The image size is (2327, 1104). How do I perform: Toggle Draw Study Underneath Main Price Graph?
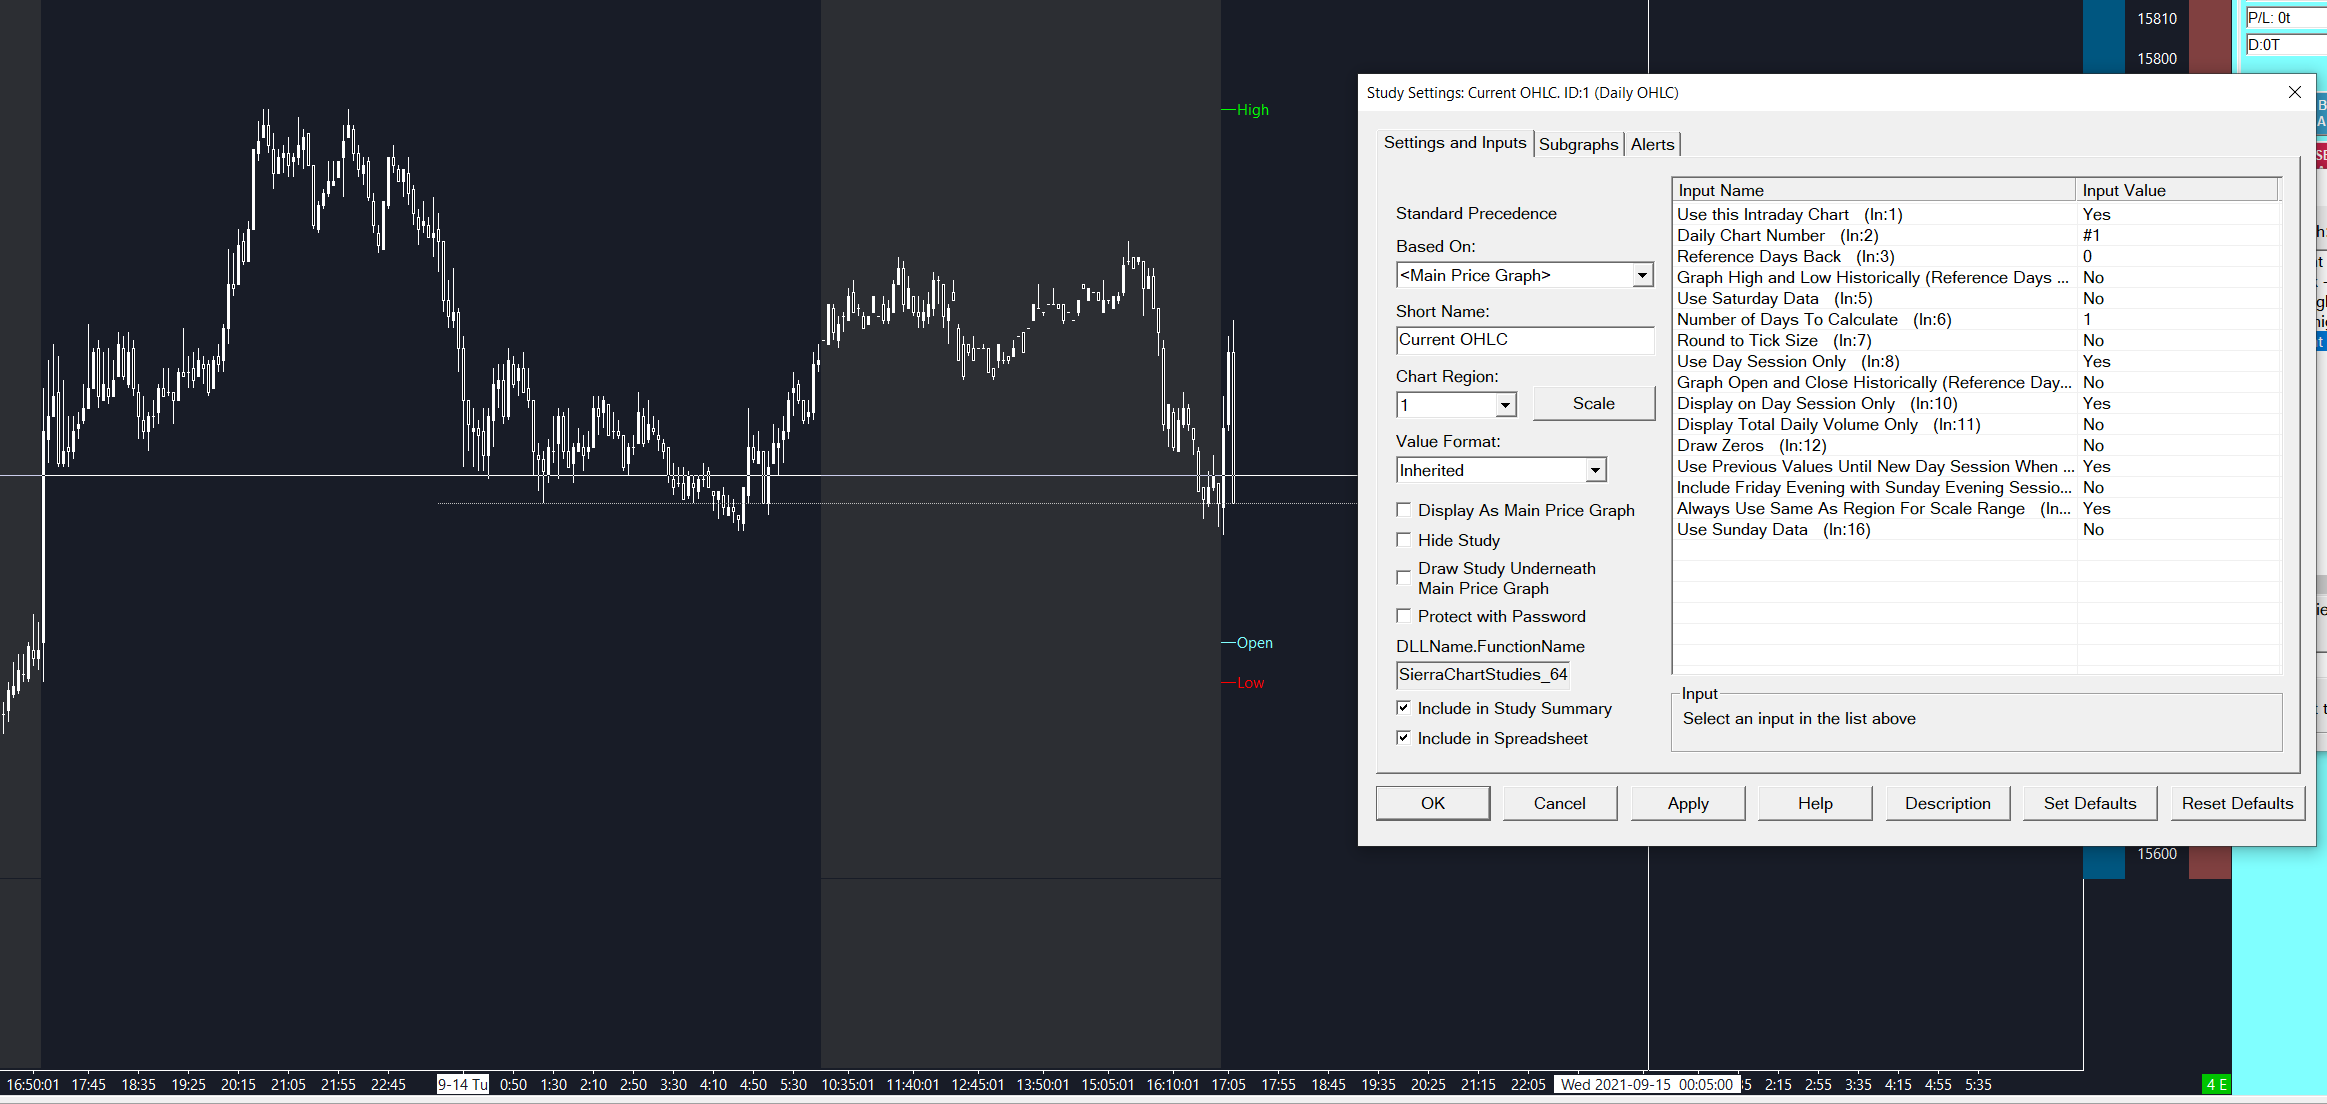[1404, 578]
